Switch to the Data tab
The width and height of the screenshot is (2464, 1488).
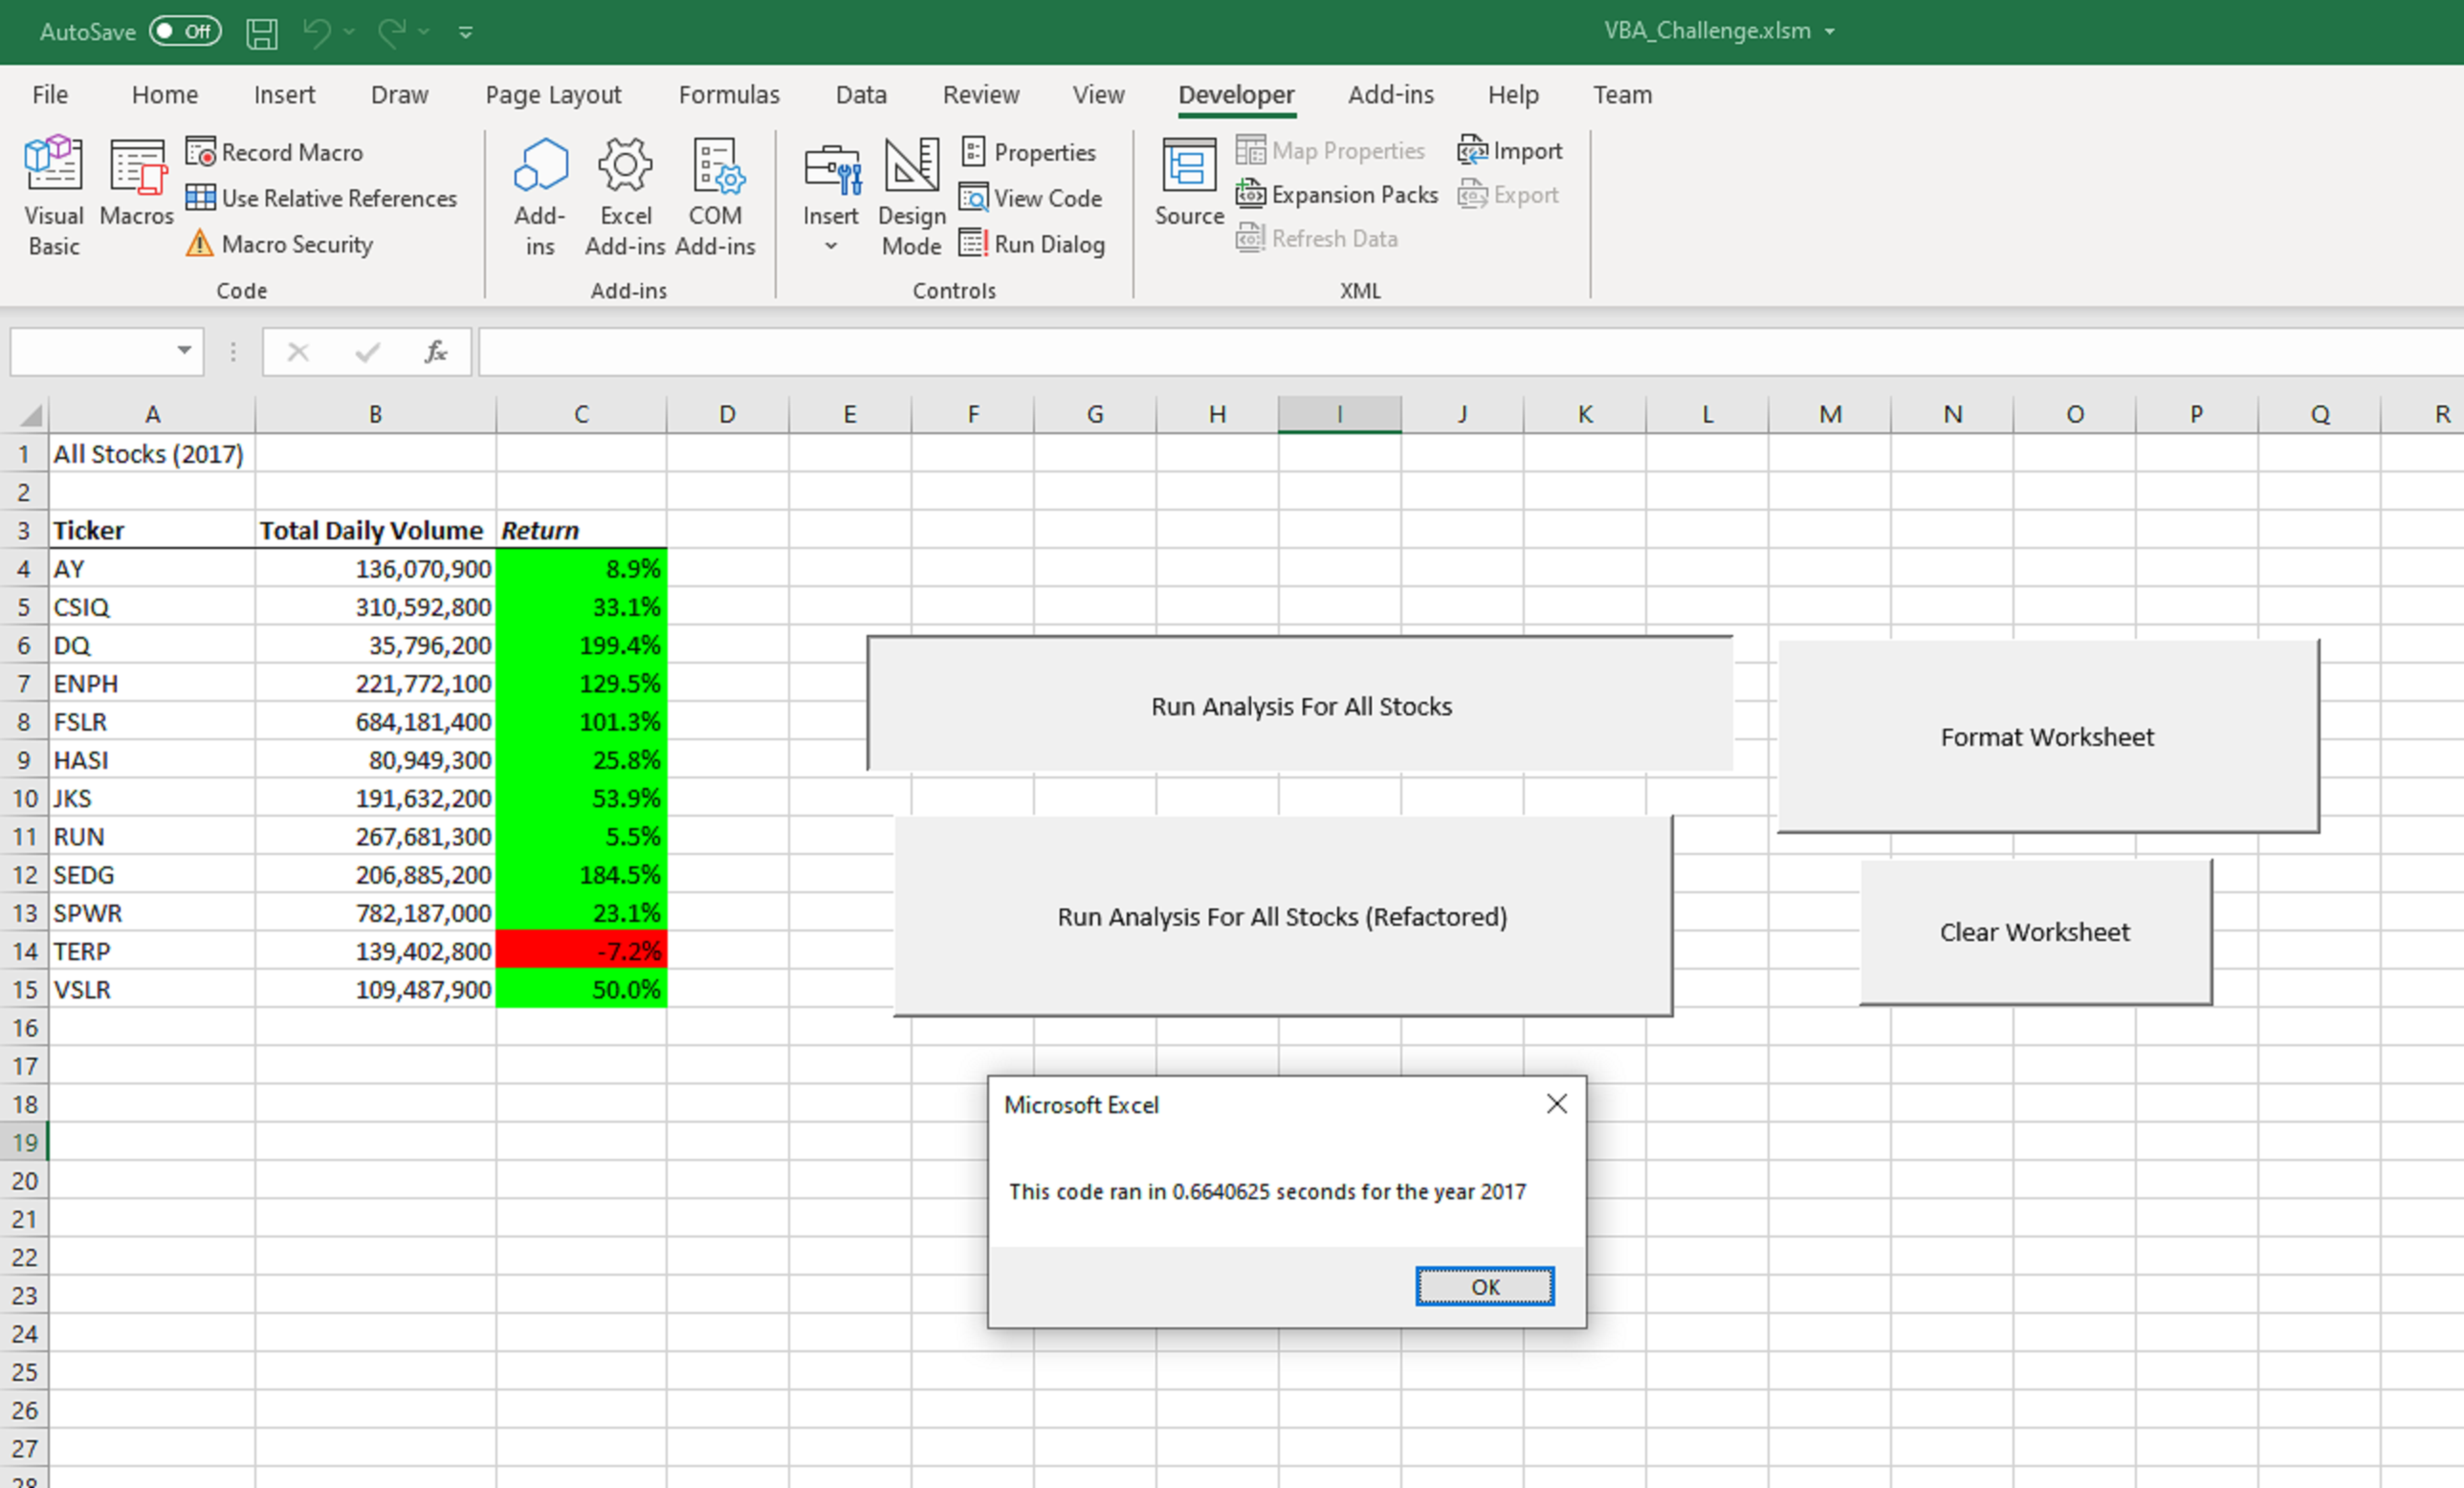pyautogui.click(x=861, y=94)
